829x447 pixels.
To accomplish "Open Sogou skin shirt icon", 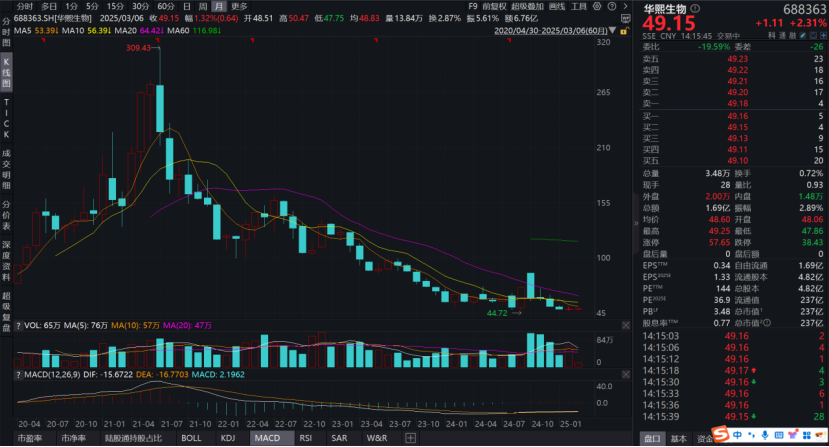I will [793, 435].
